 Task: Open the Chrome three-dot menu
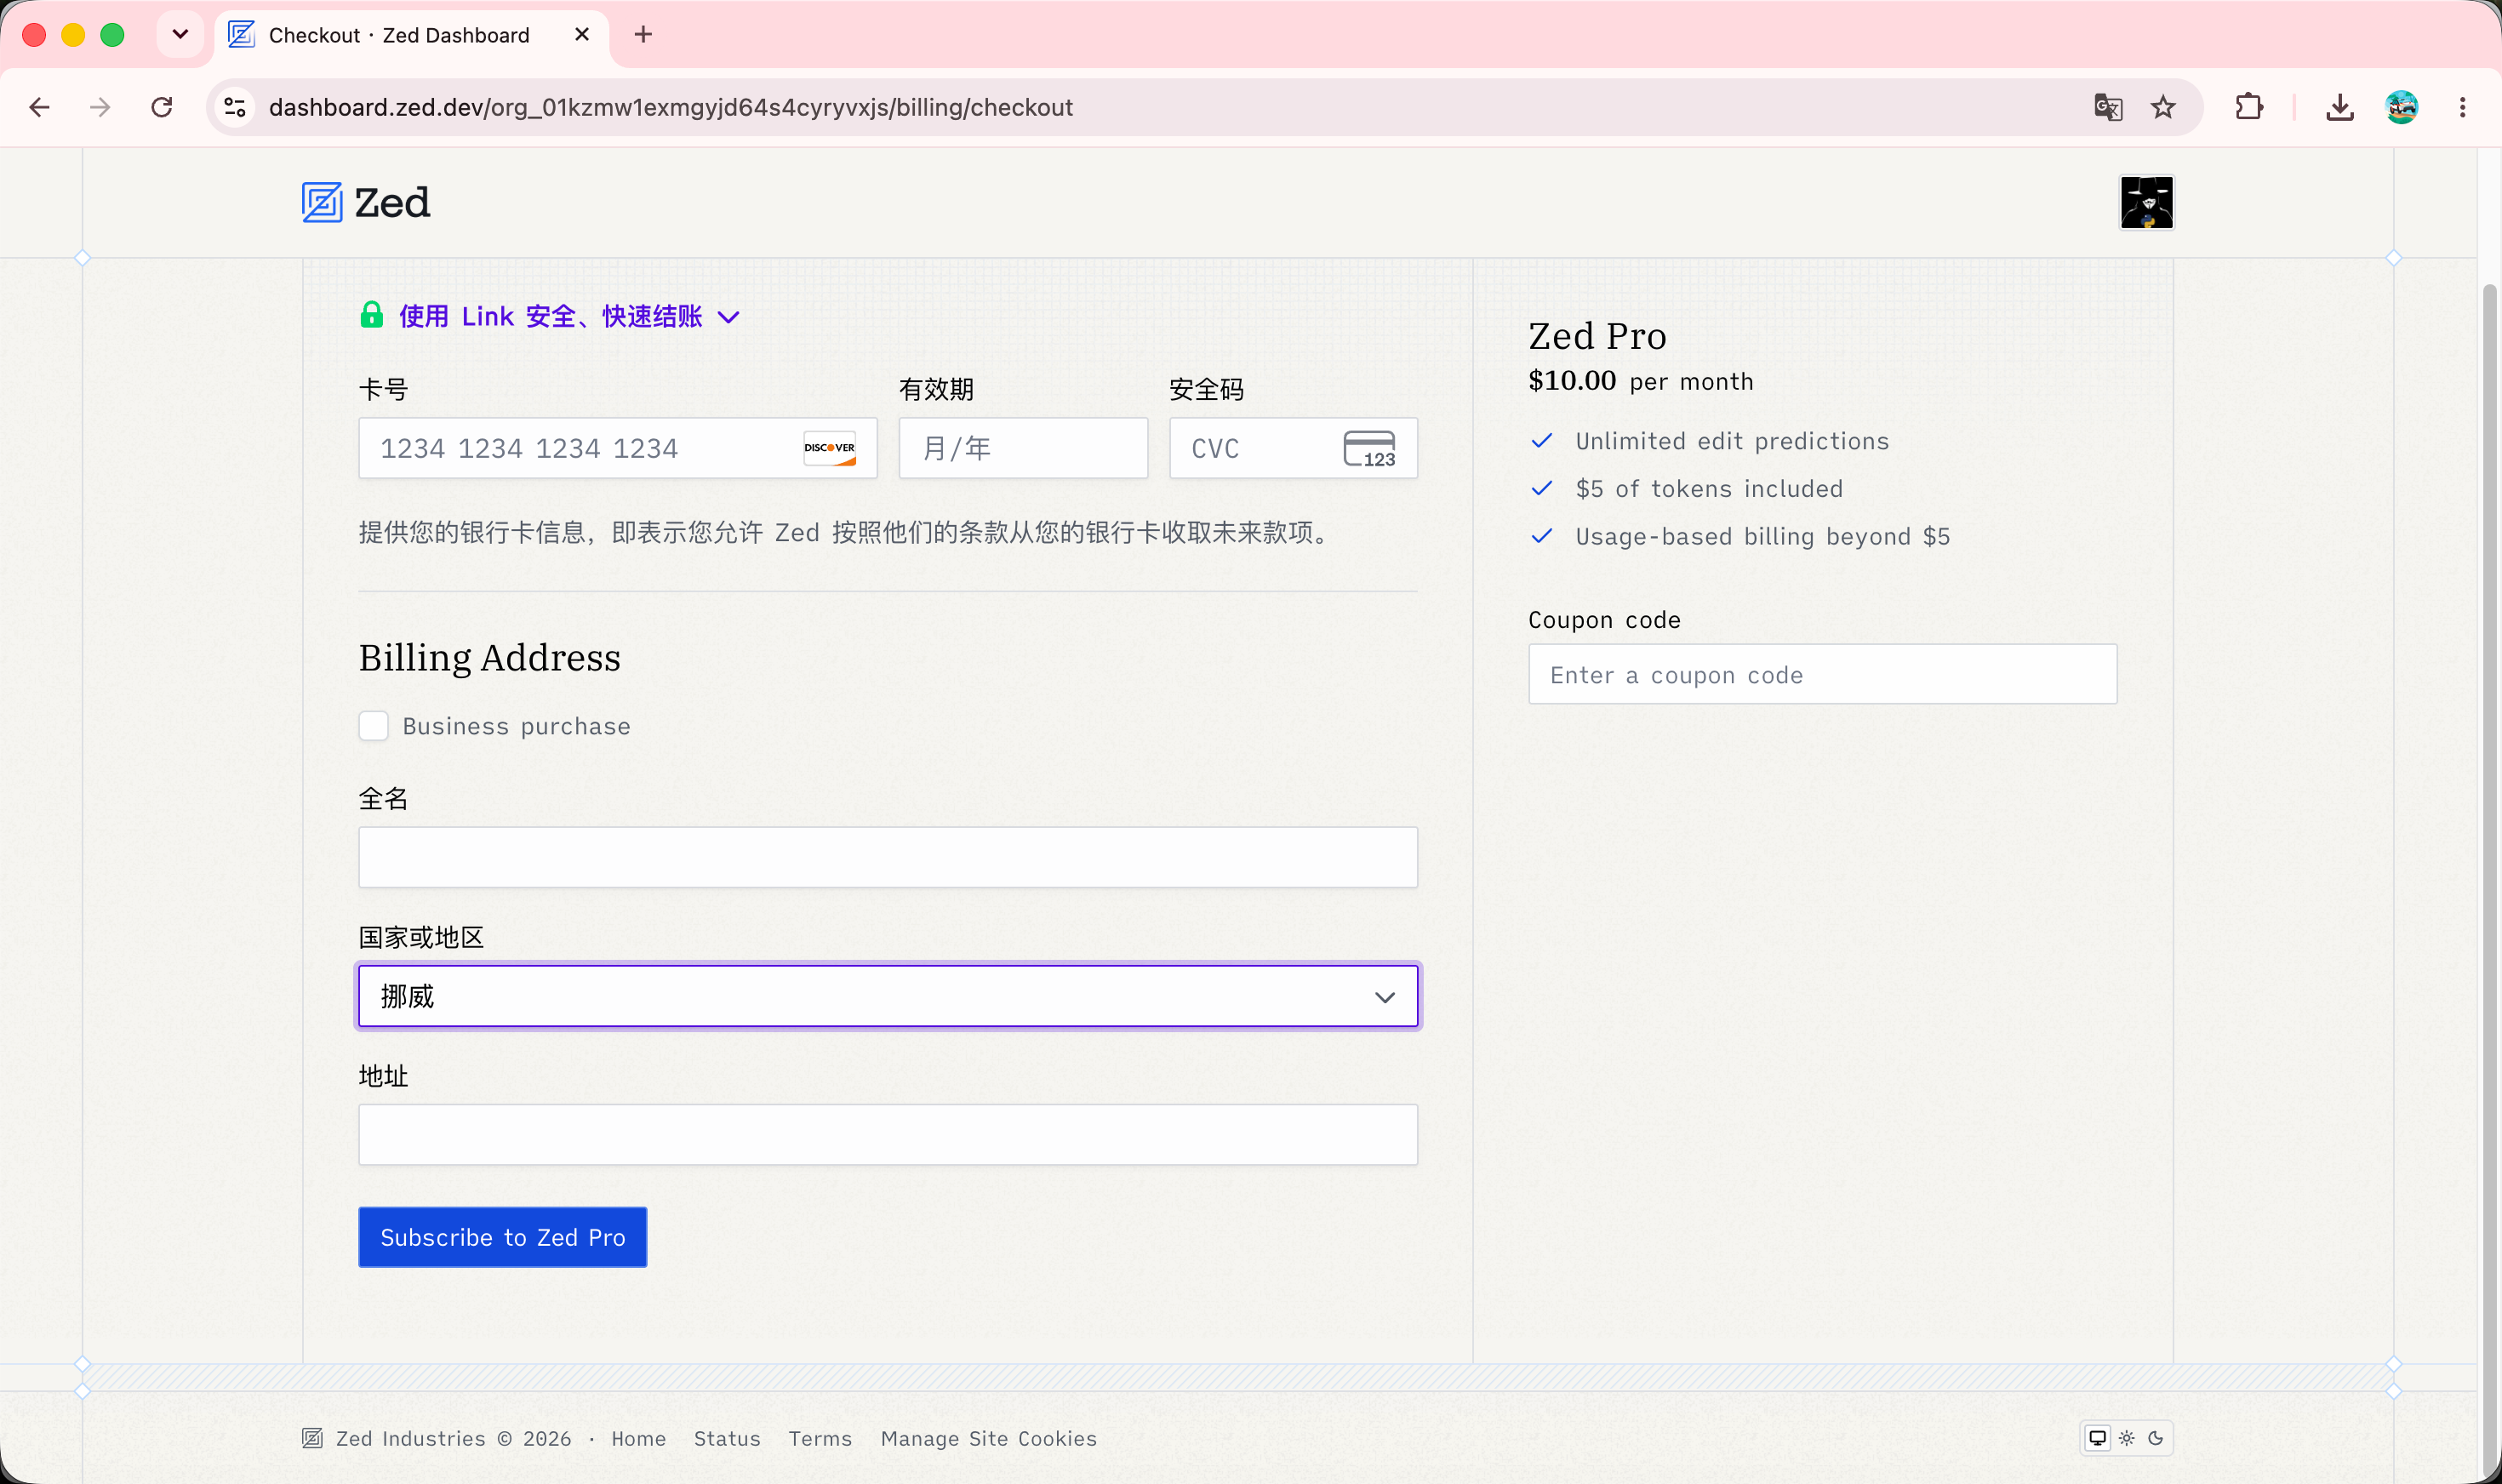coord(2462,107)
